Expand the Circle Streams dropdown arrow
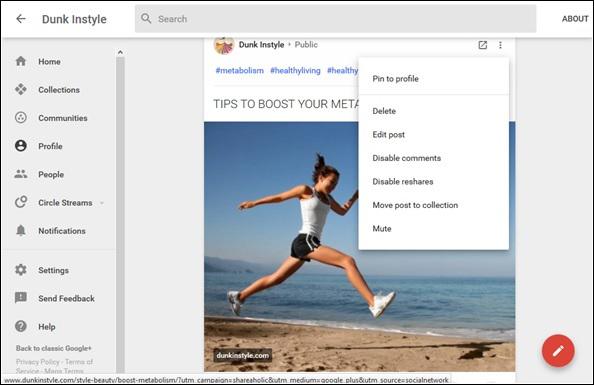The image size is (594, 385). click(x=102, y=203)
